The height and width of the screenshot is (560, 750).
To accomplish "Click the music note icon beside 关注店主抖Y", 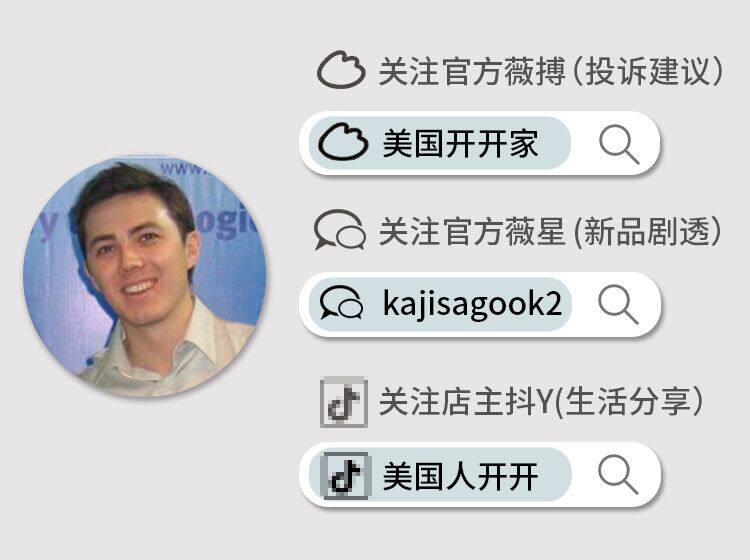I will pos(344,402).
